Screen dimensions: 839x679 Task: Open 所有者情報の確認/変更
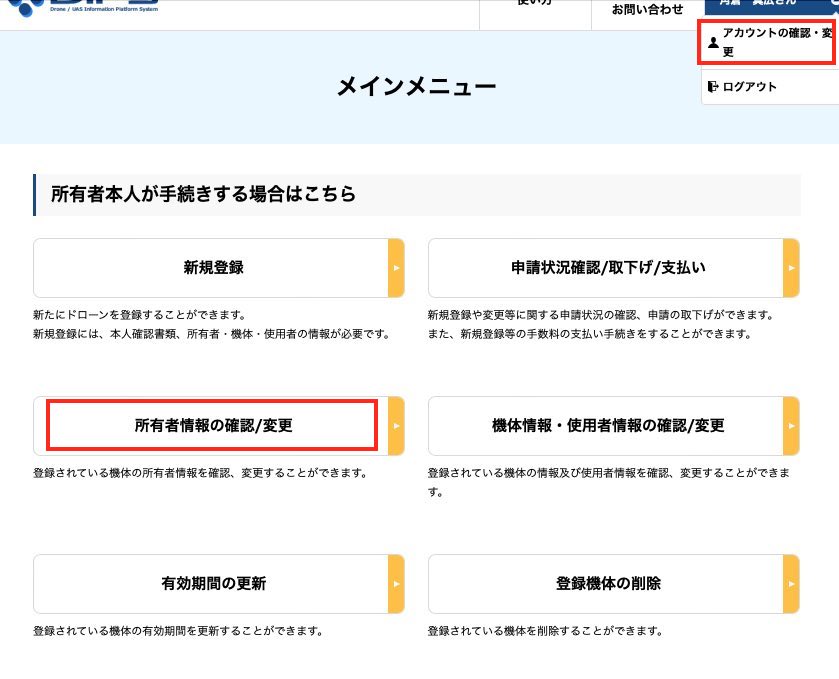tap(212, 426)
